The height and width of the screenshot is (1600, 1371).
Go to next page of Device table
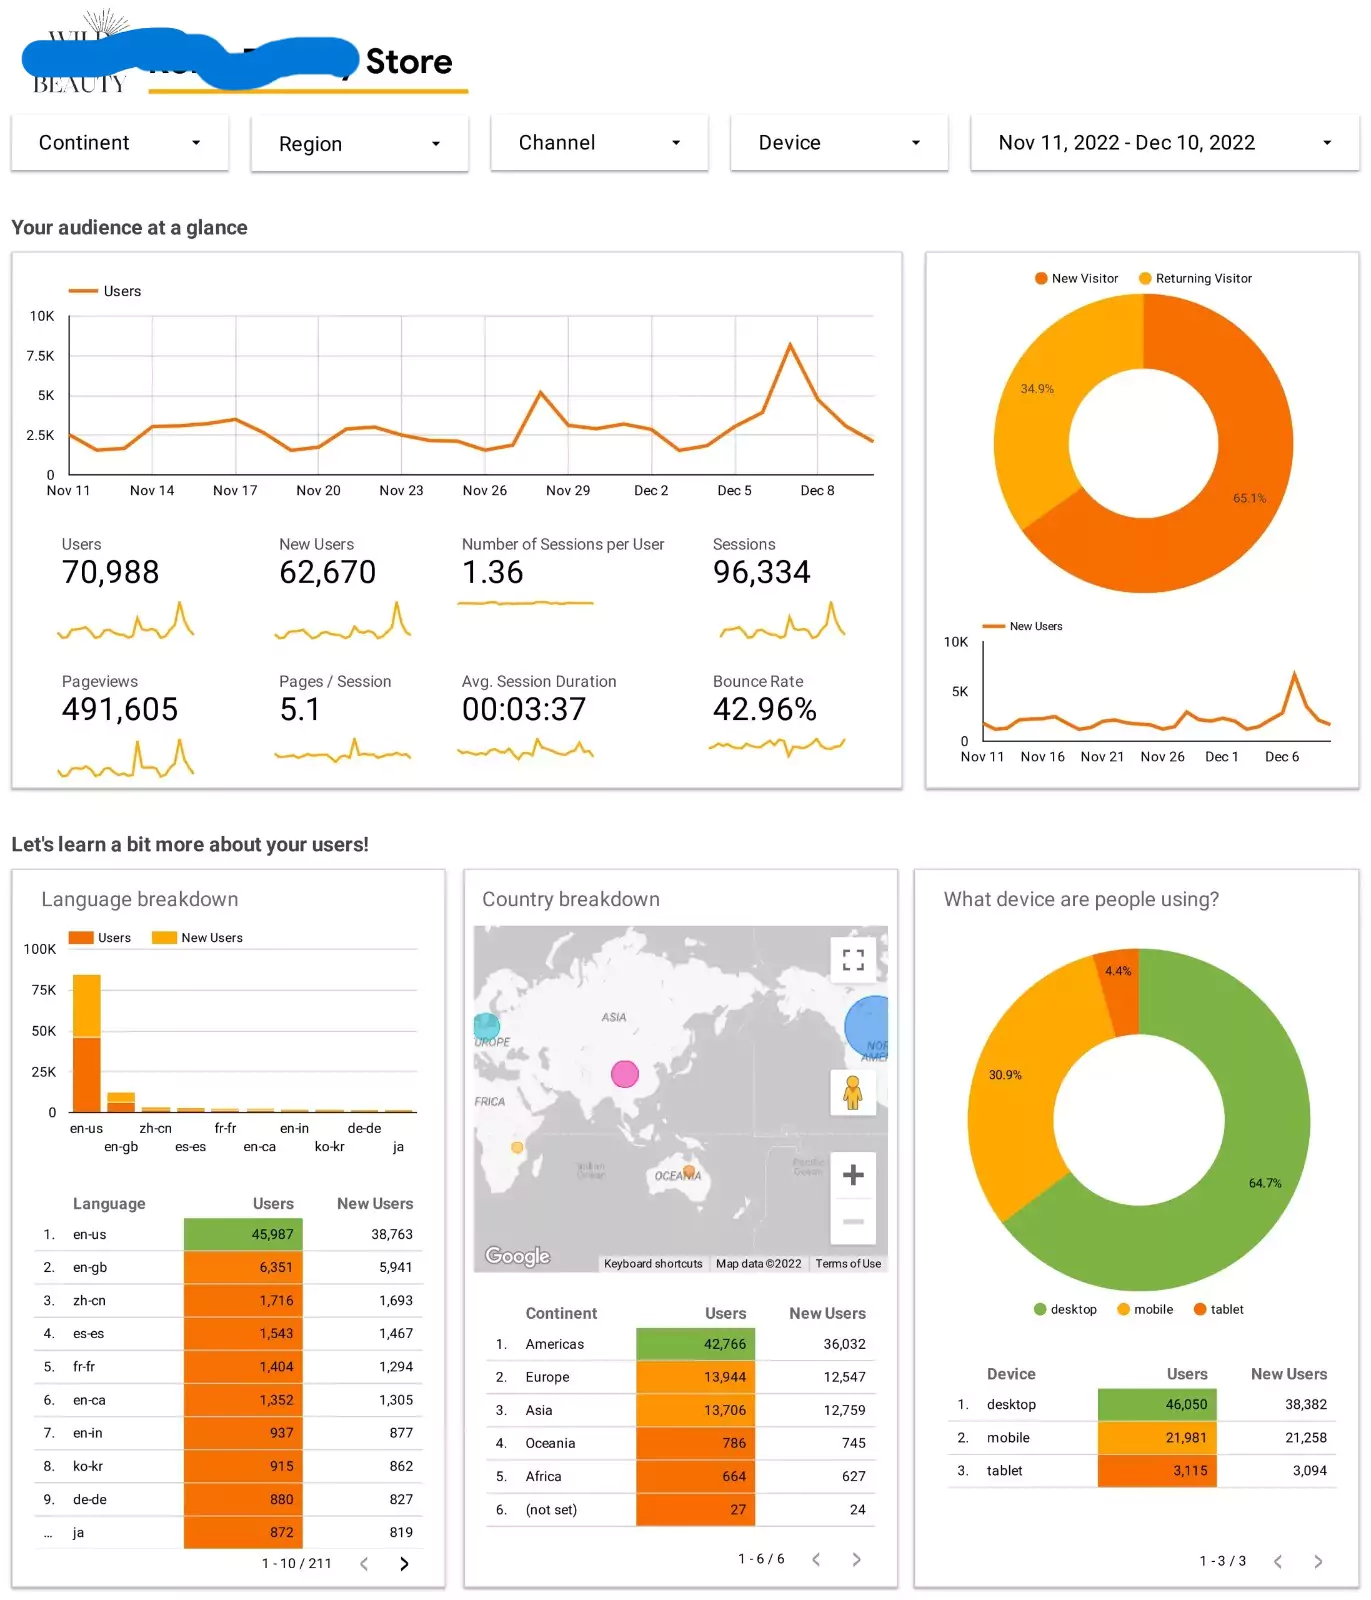tap(1318, 1562)
